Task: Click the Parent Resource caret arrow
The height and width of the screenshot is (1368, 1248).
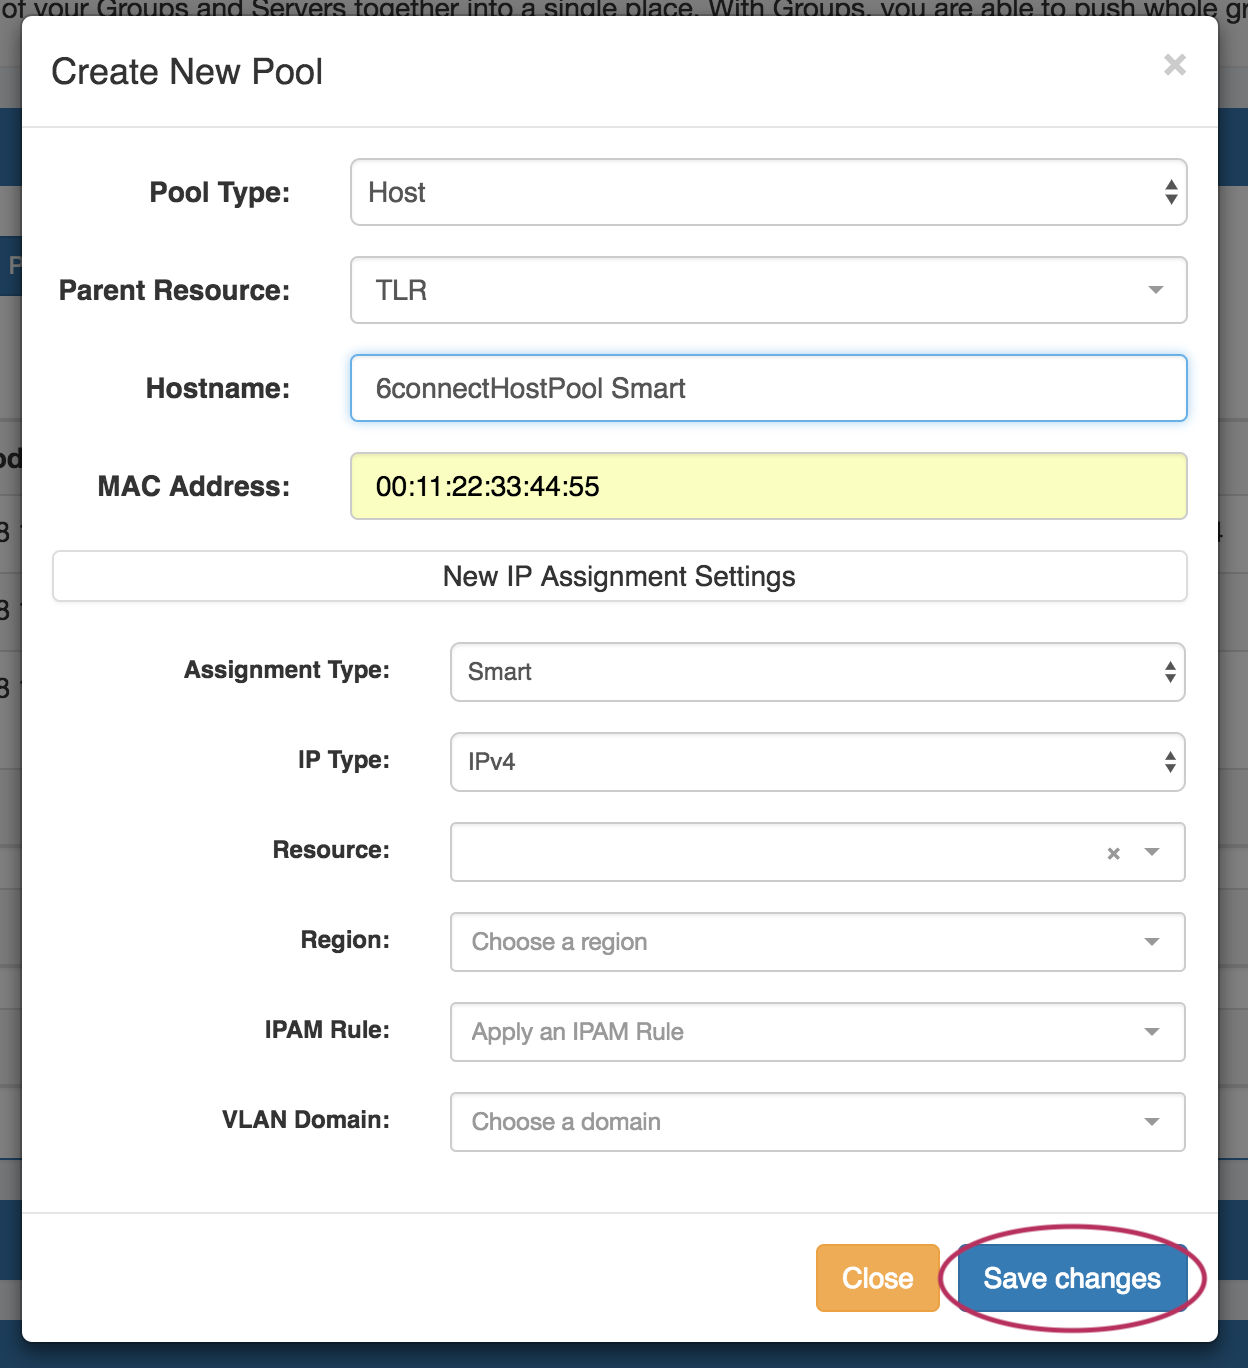Action: 1156,290
